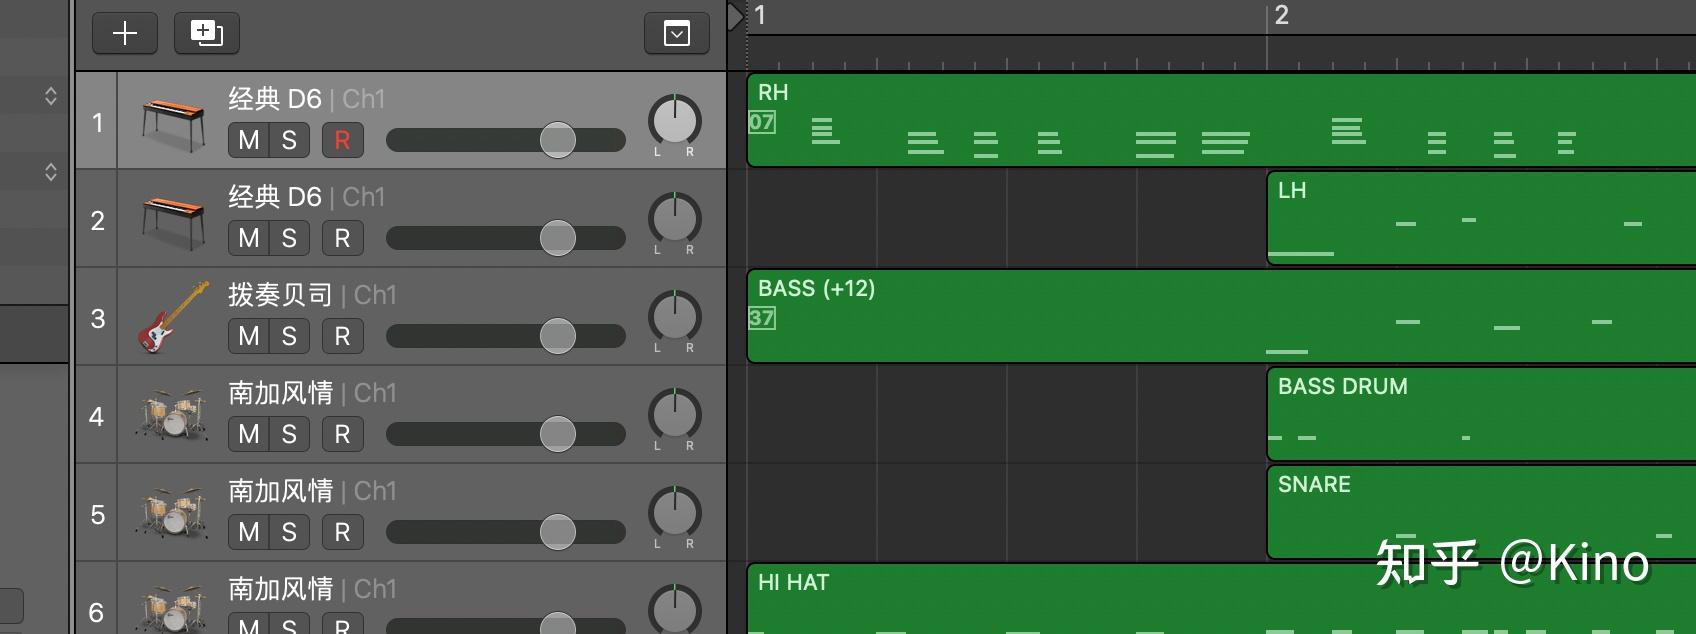Record-enable track 5 南加风情
1696x634 pixels.
[342, 532]
